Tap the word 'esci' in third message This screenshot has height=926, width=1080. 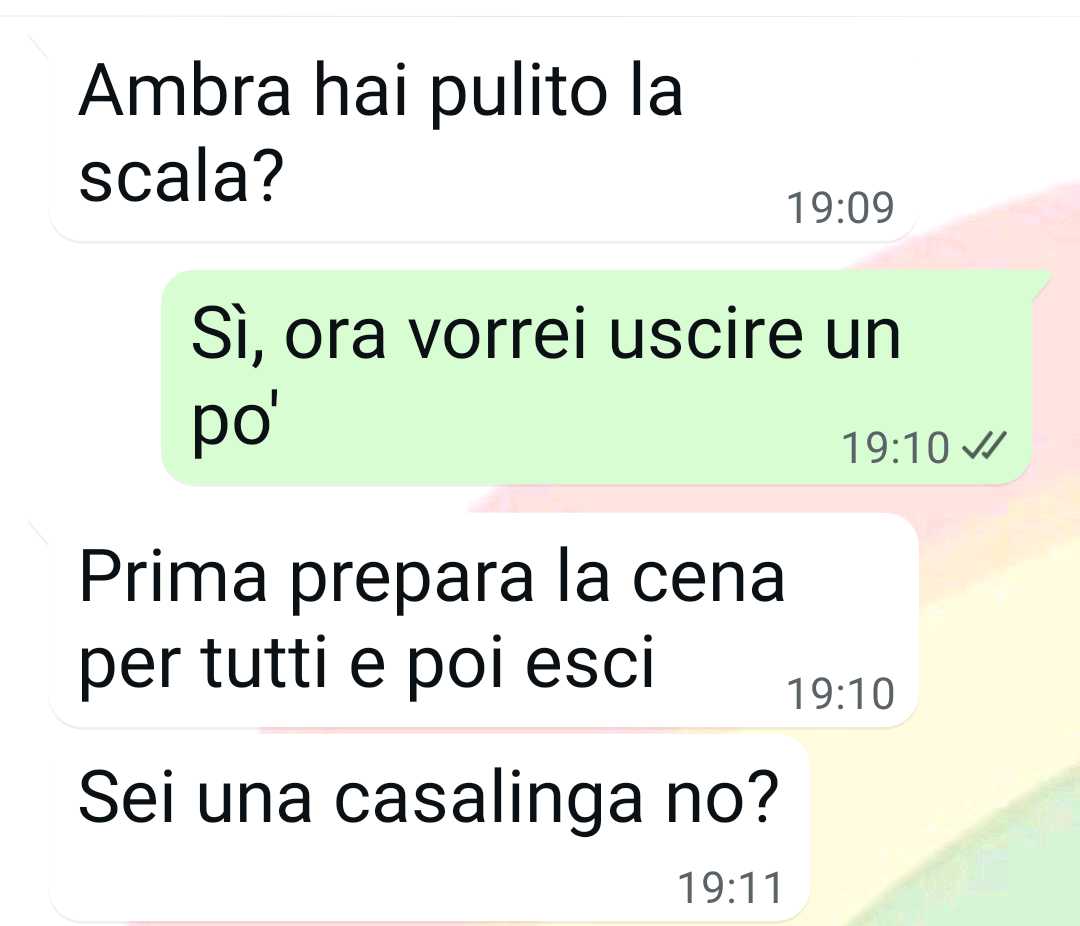[x=590, y=662]
